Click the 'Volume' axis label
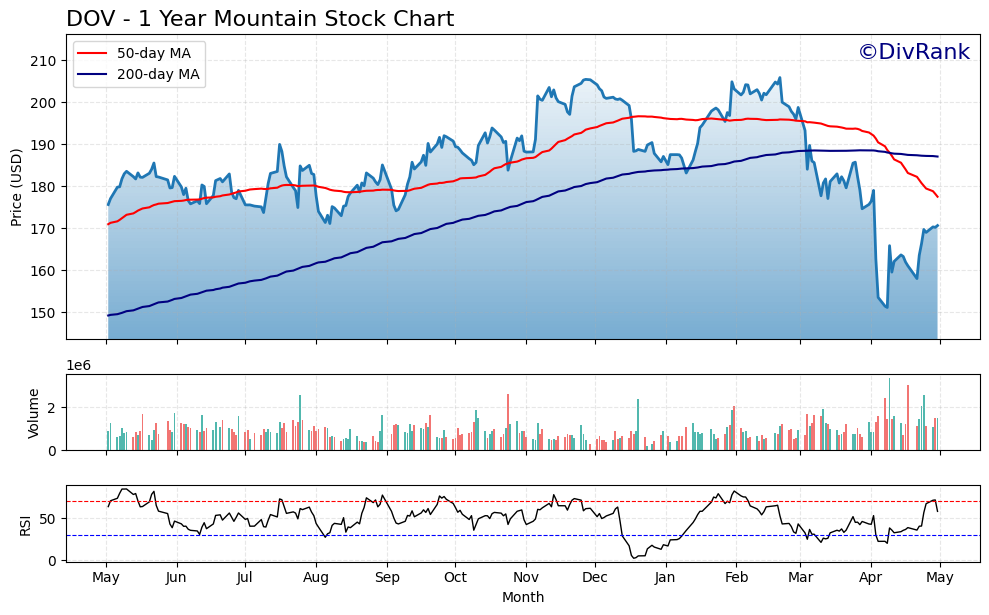The width and height of the screenshot is (989, 615). 33,413
